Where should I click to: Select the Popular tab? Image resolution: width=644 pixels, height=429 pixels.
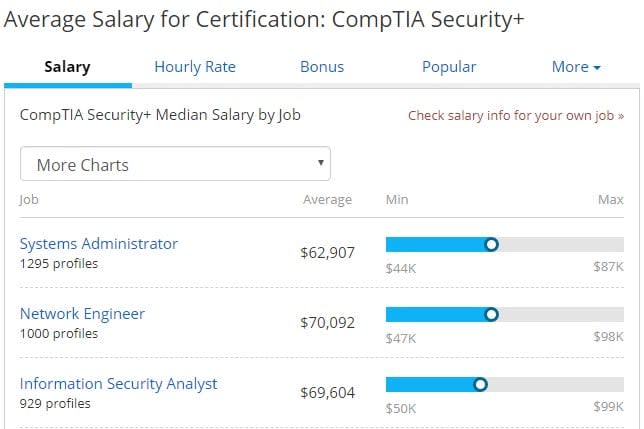tap(449, 67)
